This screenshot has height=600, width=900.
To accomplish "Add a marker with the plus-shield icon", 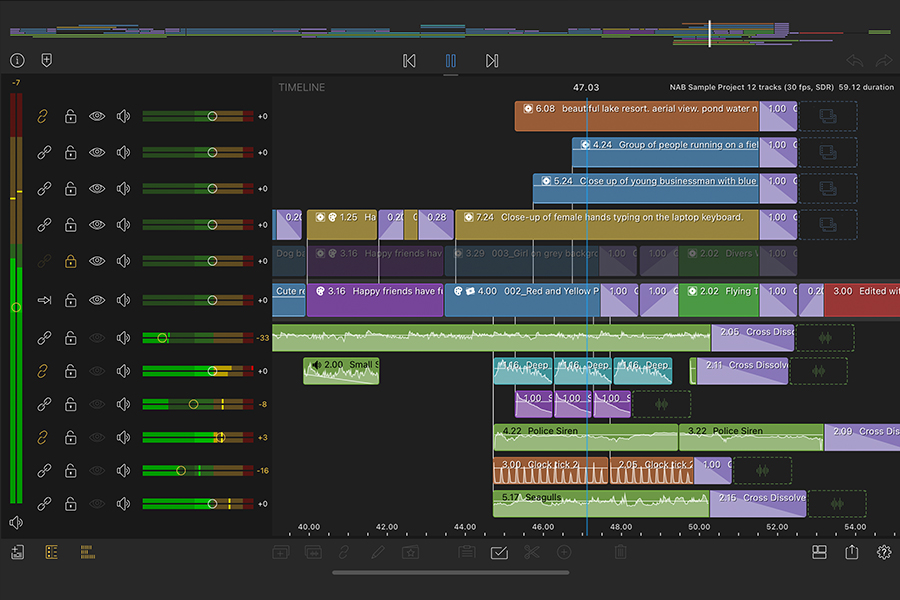I will [x=46, y=61].
